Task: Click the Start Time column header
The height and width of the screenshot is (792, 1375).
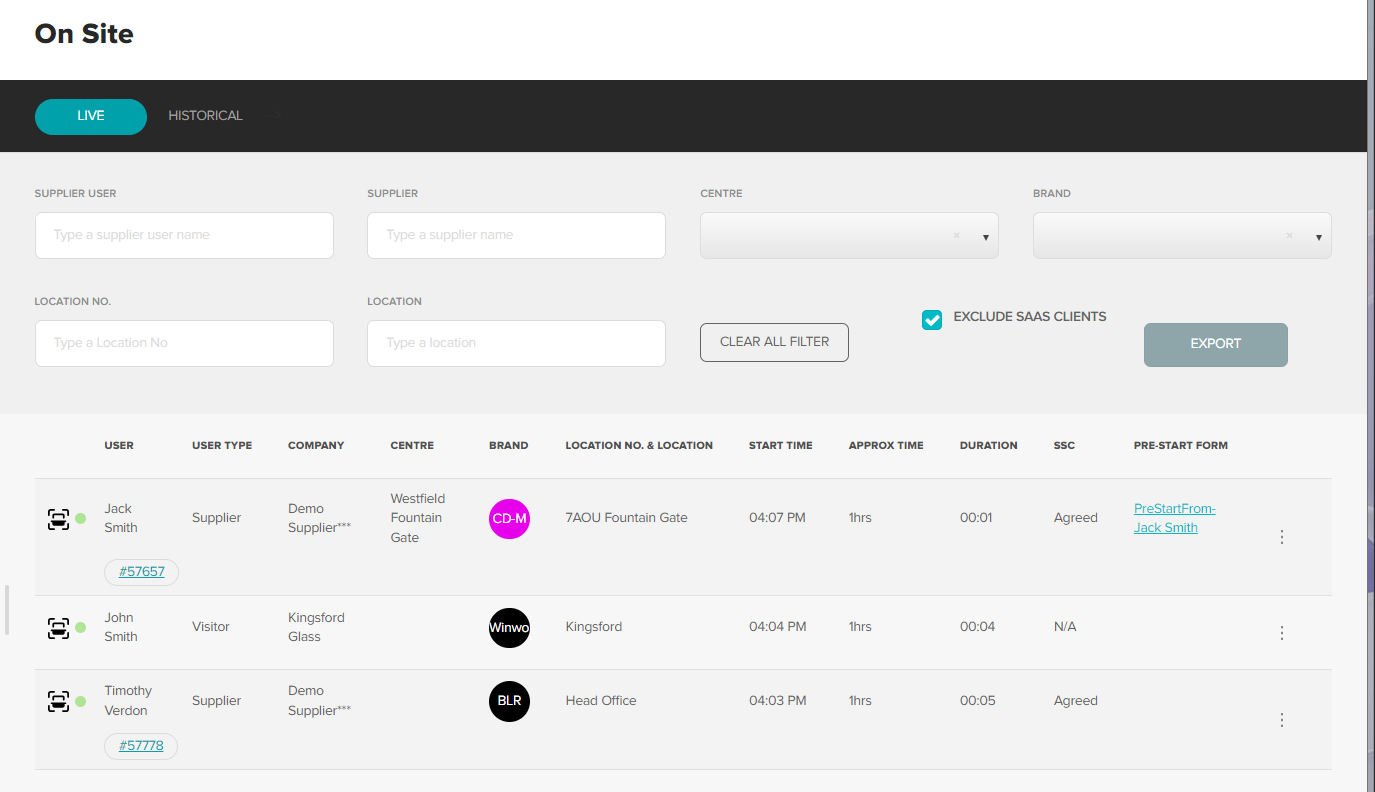Action: click(781, 446)
